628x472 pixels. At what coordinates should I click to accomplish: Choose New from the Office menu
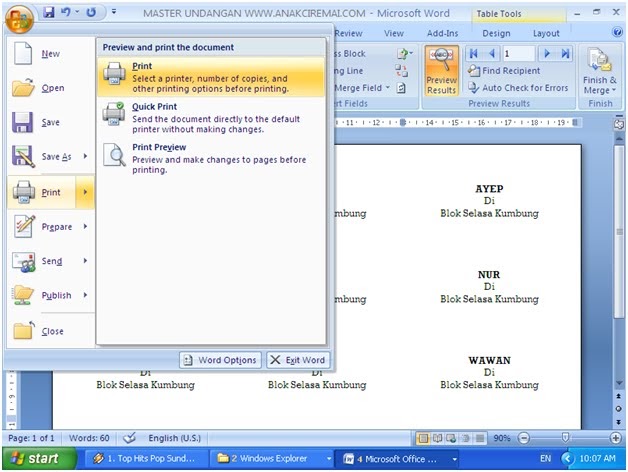[50, 54]
